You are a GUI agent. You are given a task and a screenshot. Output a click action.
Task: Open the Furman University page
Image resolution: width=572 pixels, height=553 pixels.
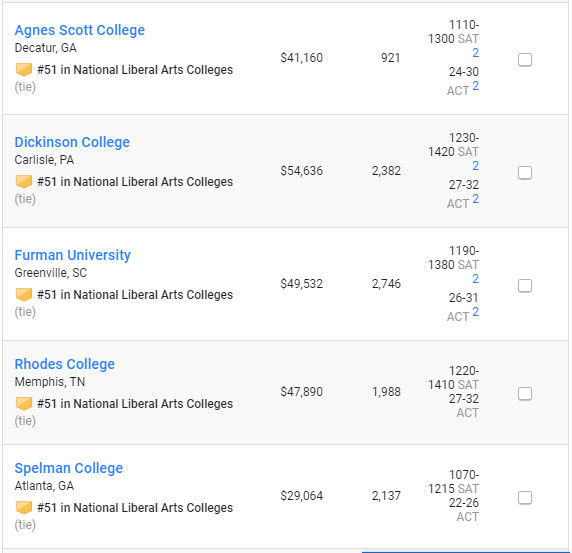pos(73,255)
